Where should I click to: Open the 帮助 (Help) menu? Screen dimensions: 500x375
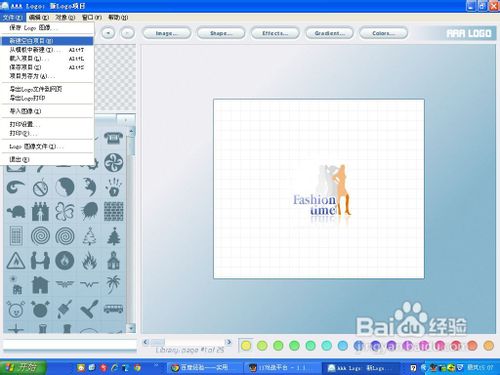[118, 17]
